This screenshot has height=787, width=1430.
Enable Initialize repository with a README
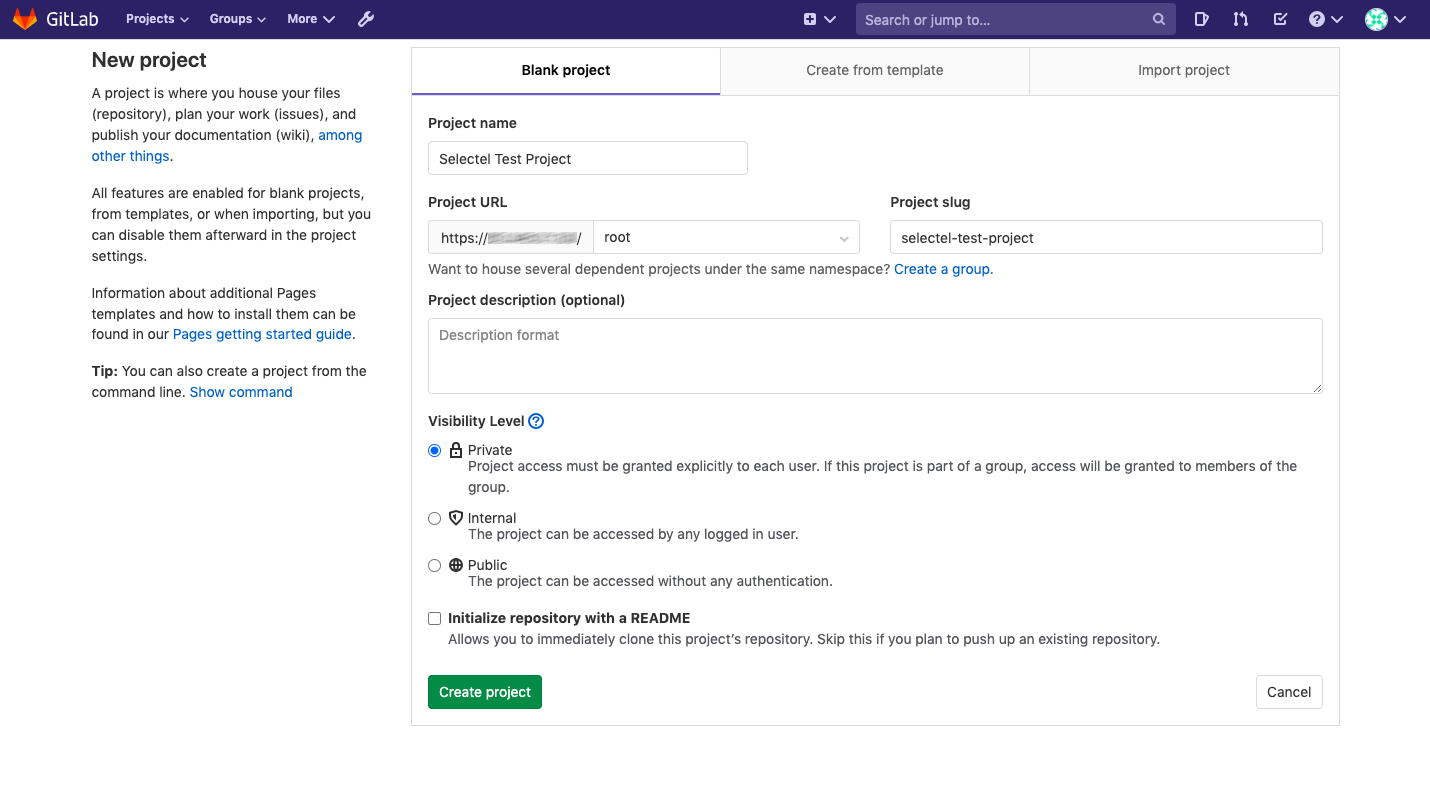coord(434,618)
